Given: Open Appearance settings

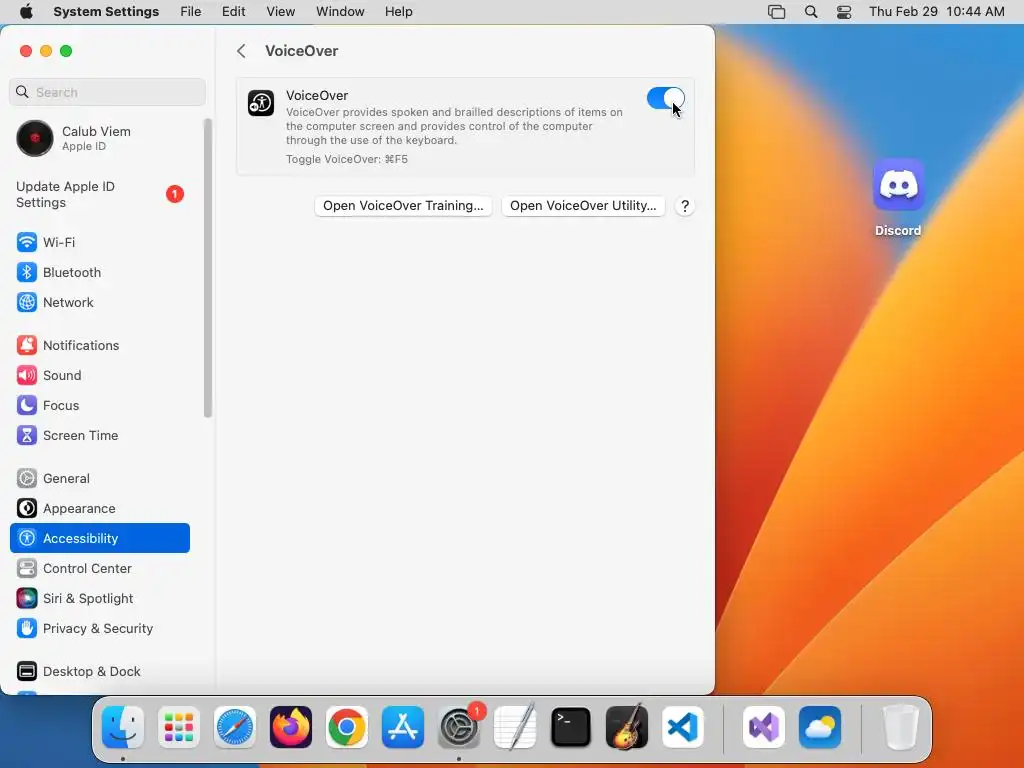Looking at the screenshot, I should tap(99, 509).
